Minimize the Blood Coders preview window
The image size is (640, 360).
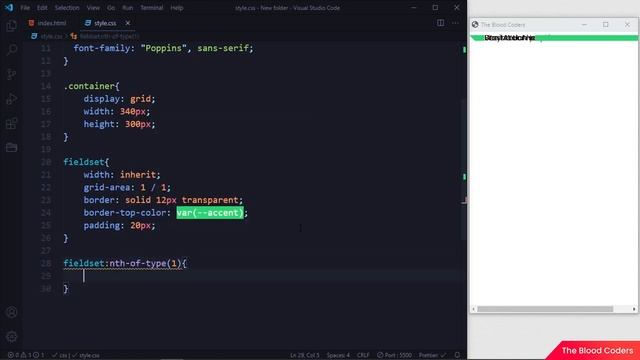pos(584,24)
